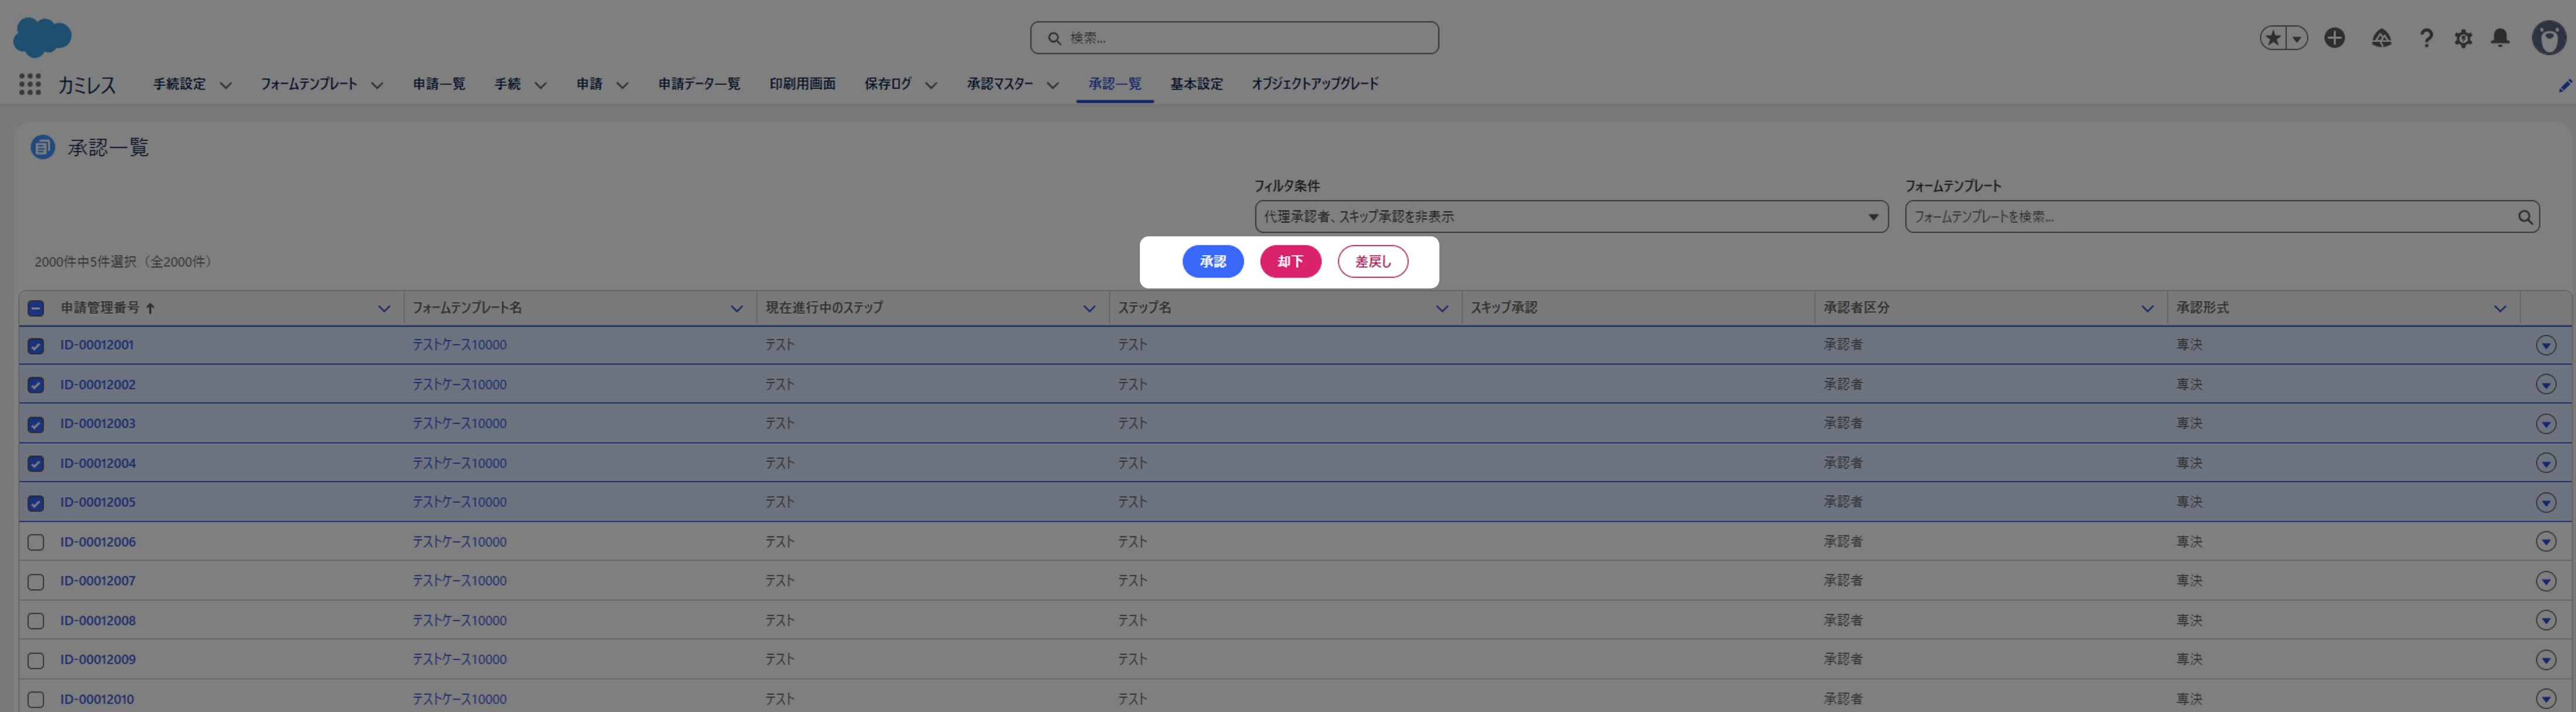Open the notifications bell
This screenshot has width=2576, height=712.
(2500, 38)
